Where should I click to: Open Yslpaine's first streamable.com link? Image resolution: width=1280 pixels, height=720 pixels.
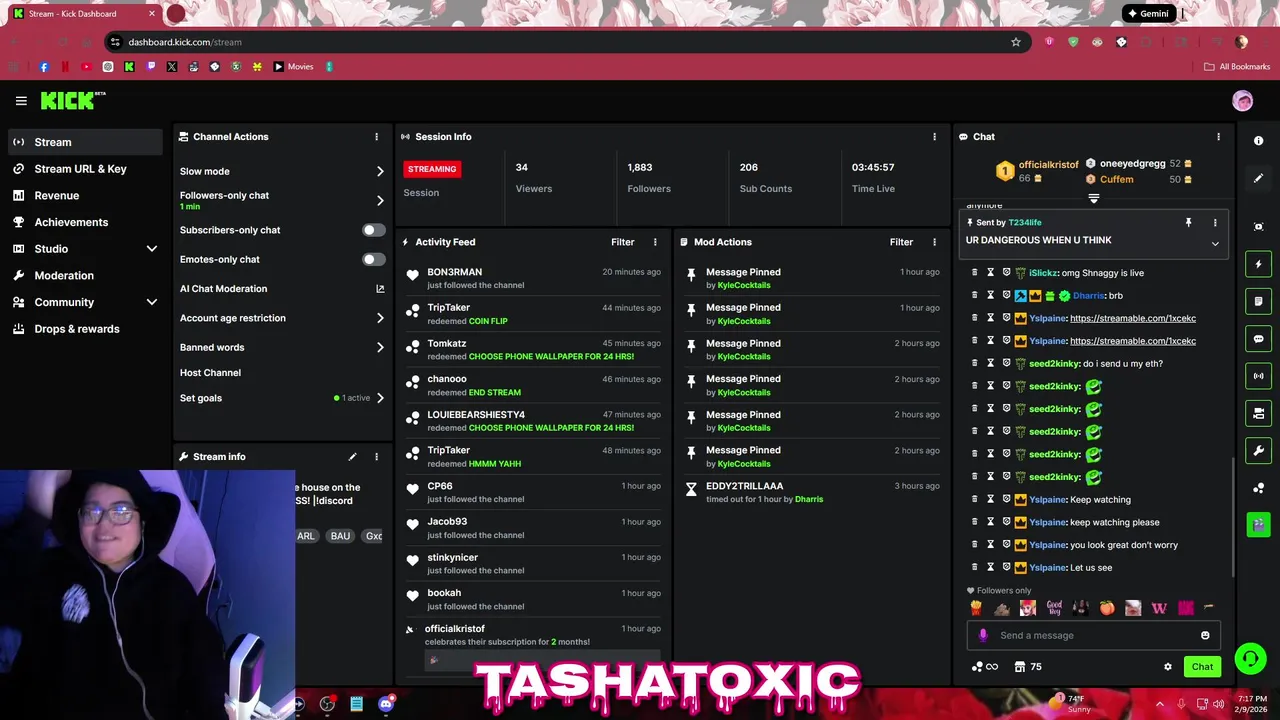click(x=1133, y=318)
